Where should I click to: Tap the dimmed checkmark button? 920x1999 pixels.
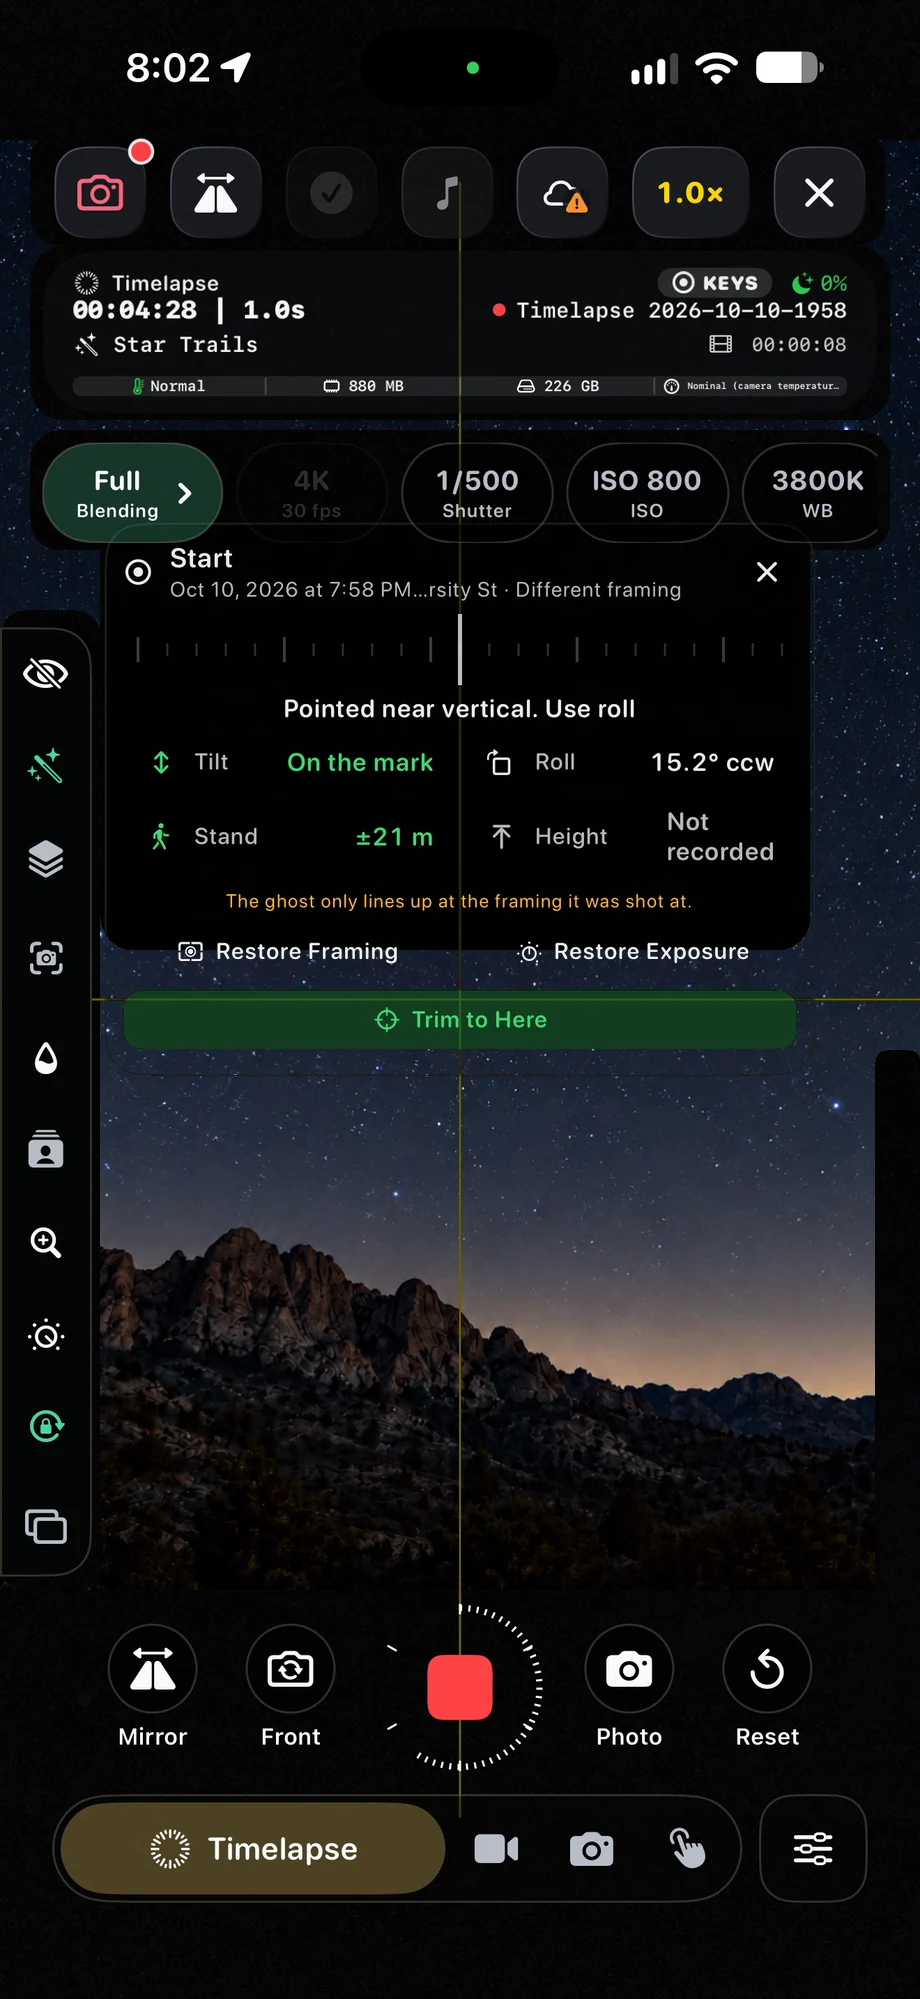pyautogui.click(x=331, y=192)
